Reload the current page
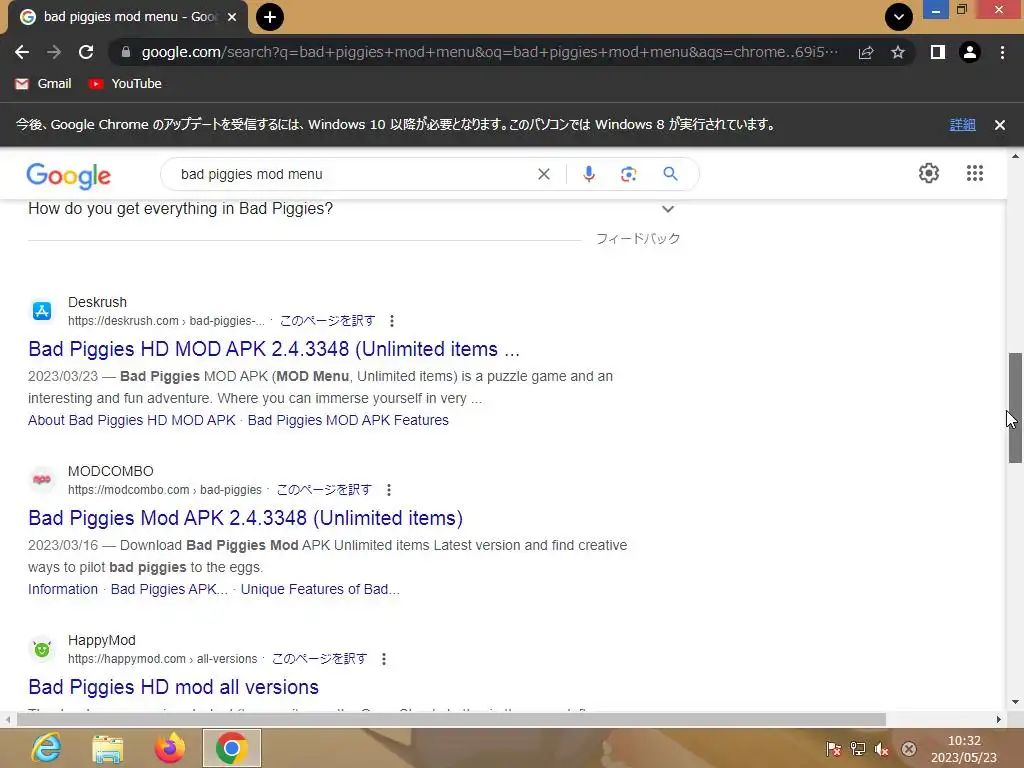1024x768 pixels. point(86,52)
